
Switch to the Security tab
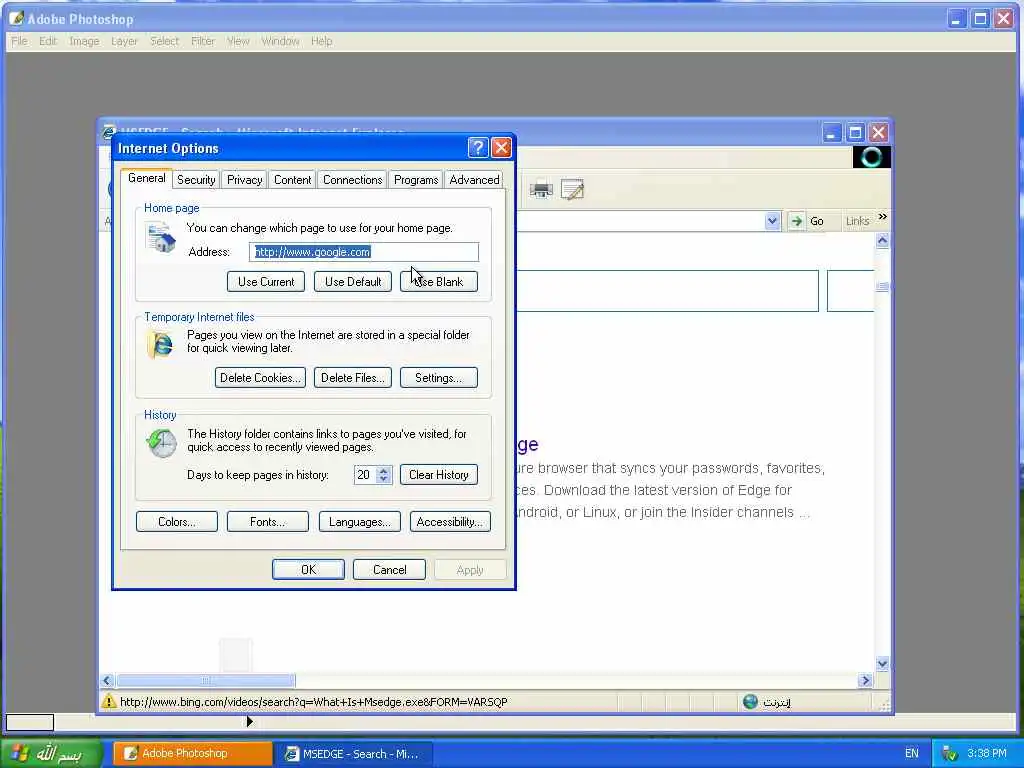tap(196, 180)
